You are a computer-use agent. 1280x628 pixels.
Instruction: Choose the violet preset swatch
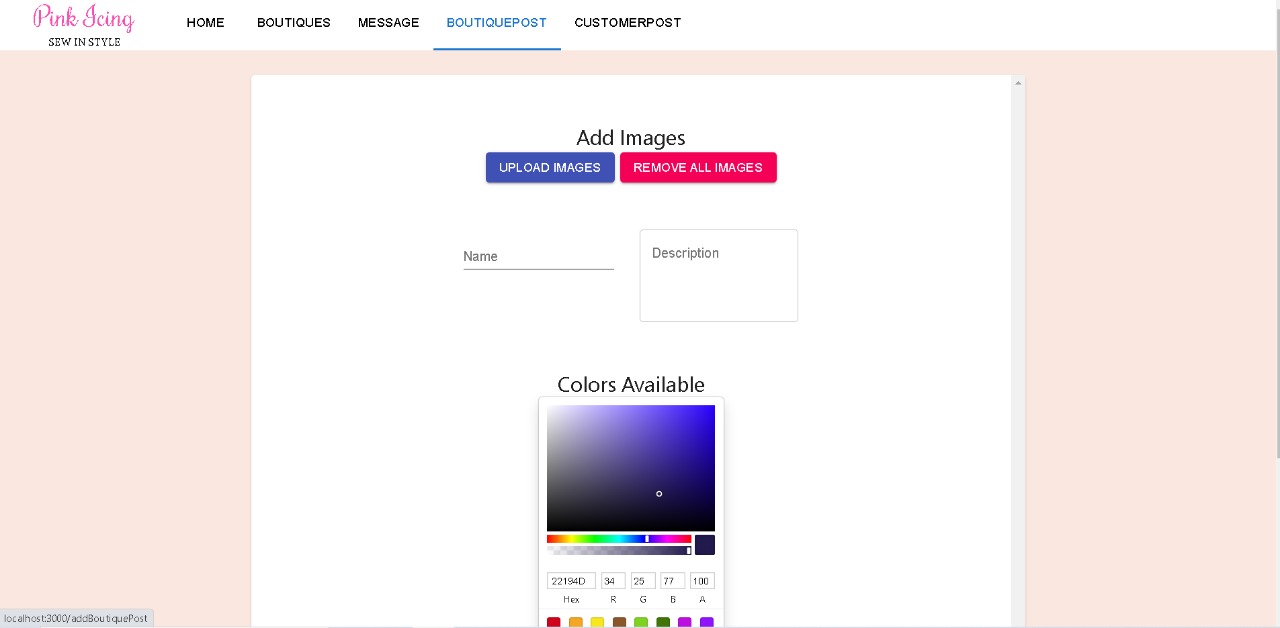pos(707,623)
